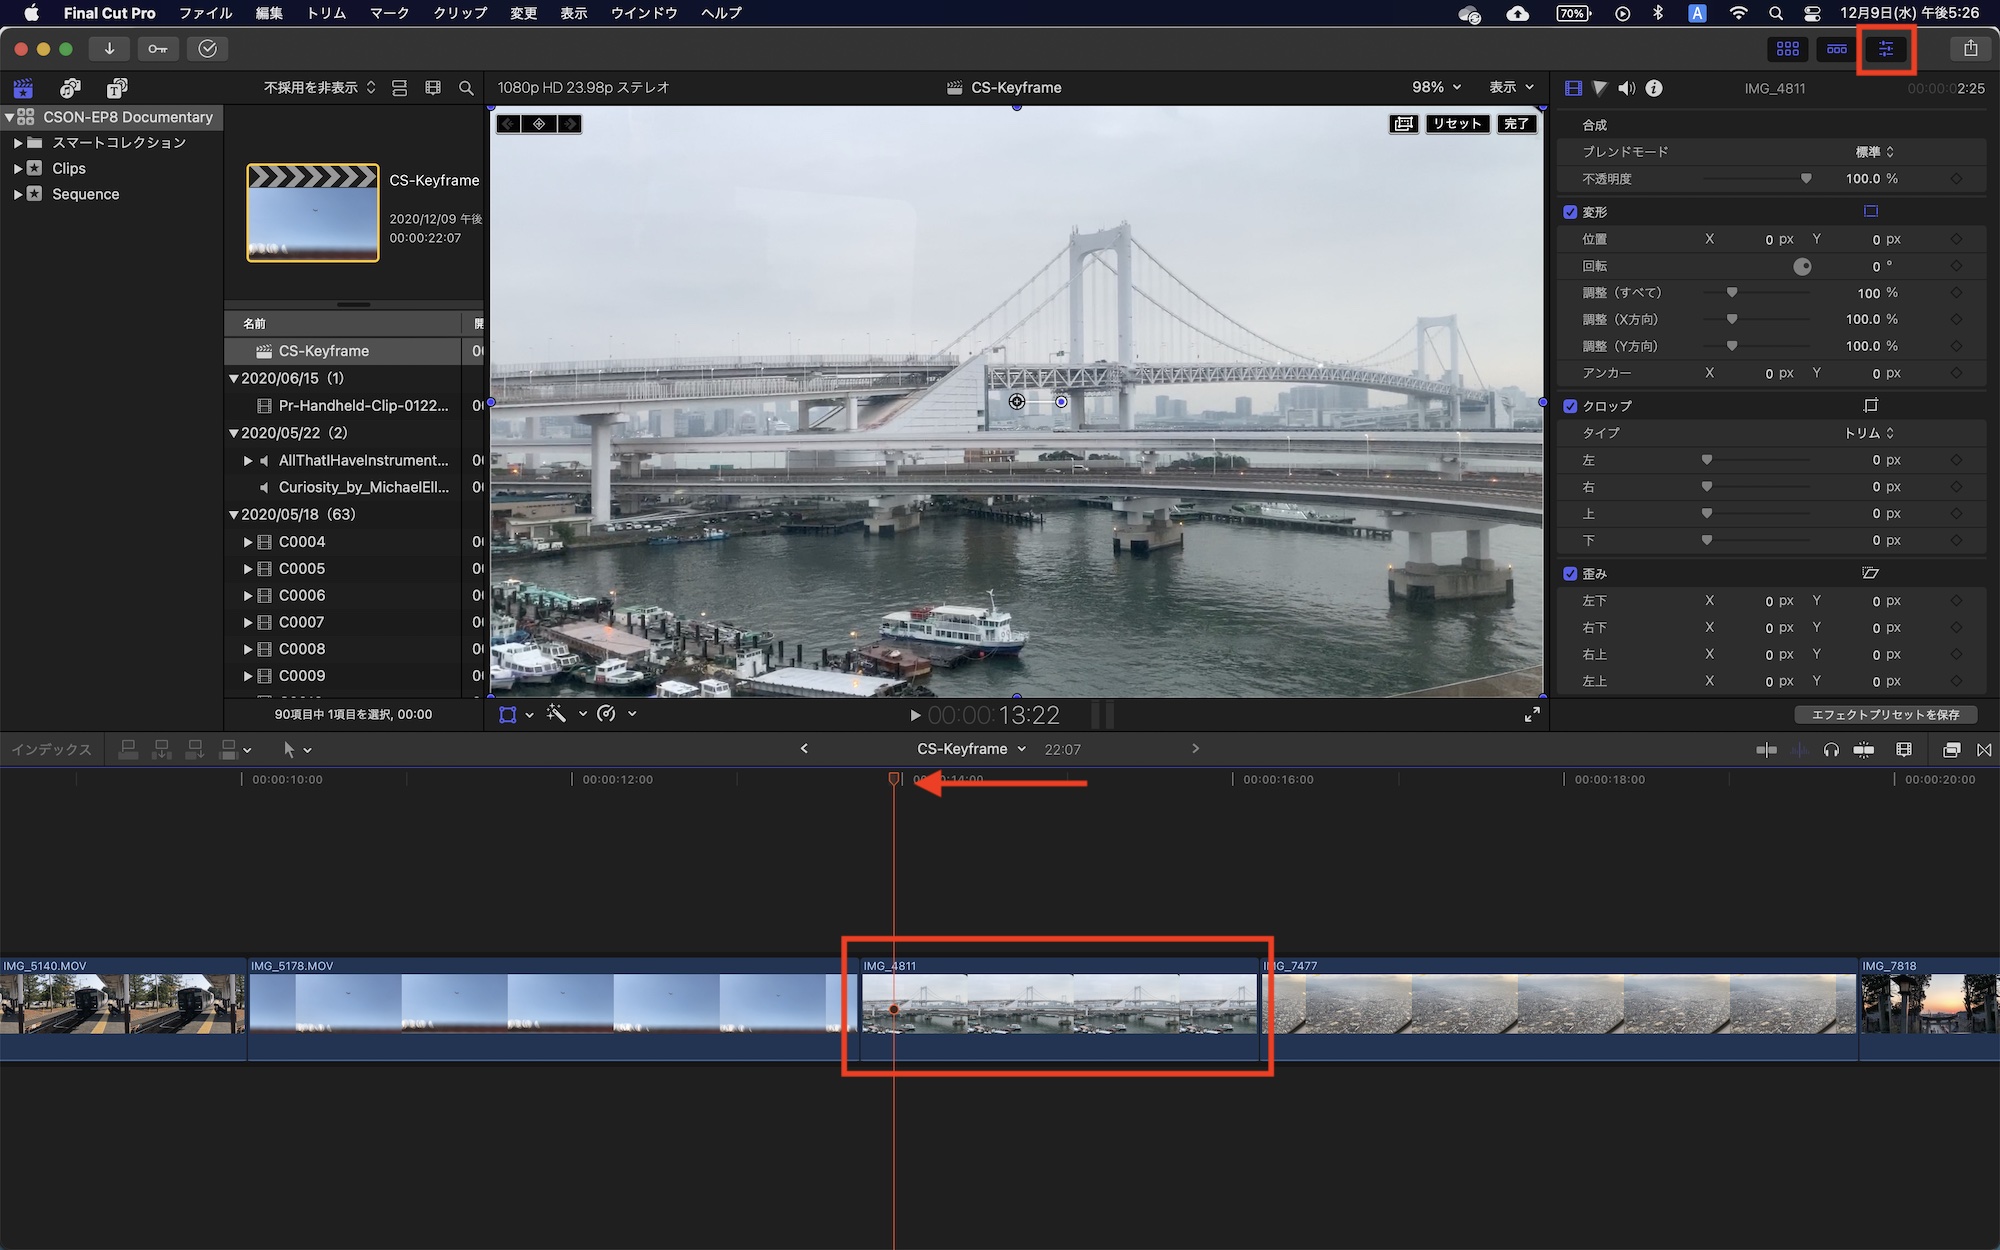Click the browser search magnifier icon
2000x1250 pixels.
point(466,88)
